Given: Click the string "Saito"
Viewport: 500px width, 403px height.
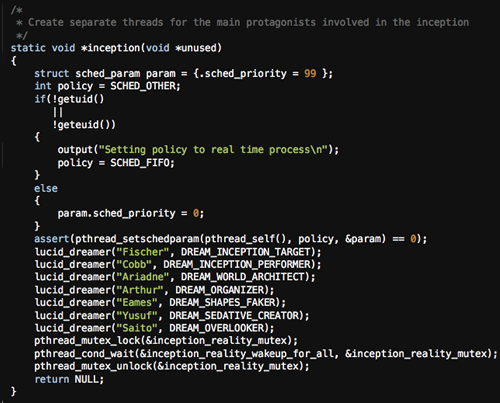Looking at the screenshot, I should pos(137,328).
